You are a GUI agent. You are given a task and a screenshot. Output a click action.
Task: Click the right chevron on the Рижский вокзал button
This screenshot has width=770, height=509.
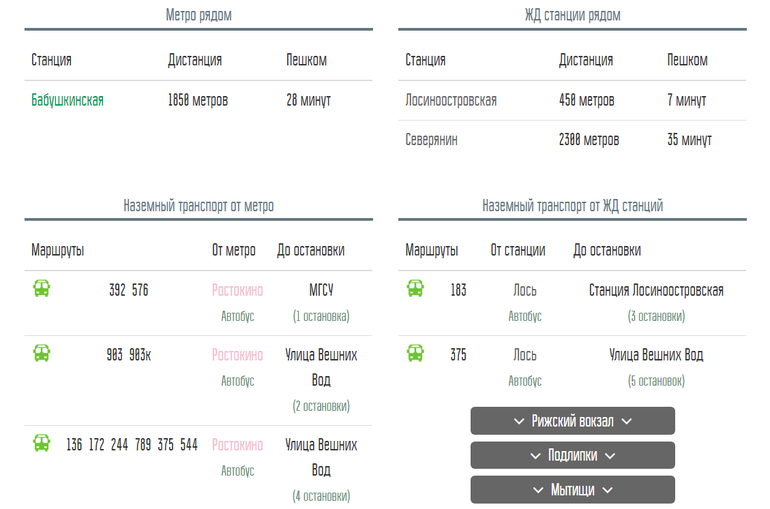[627, 421]
